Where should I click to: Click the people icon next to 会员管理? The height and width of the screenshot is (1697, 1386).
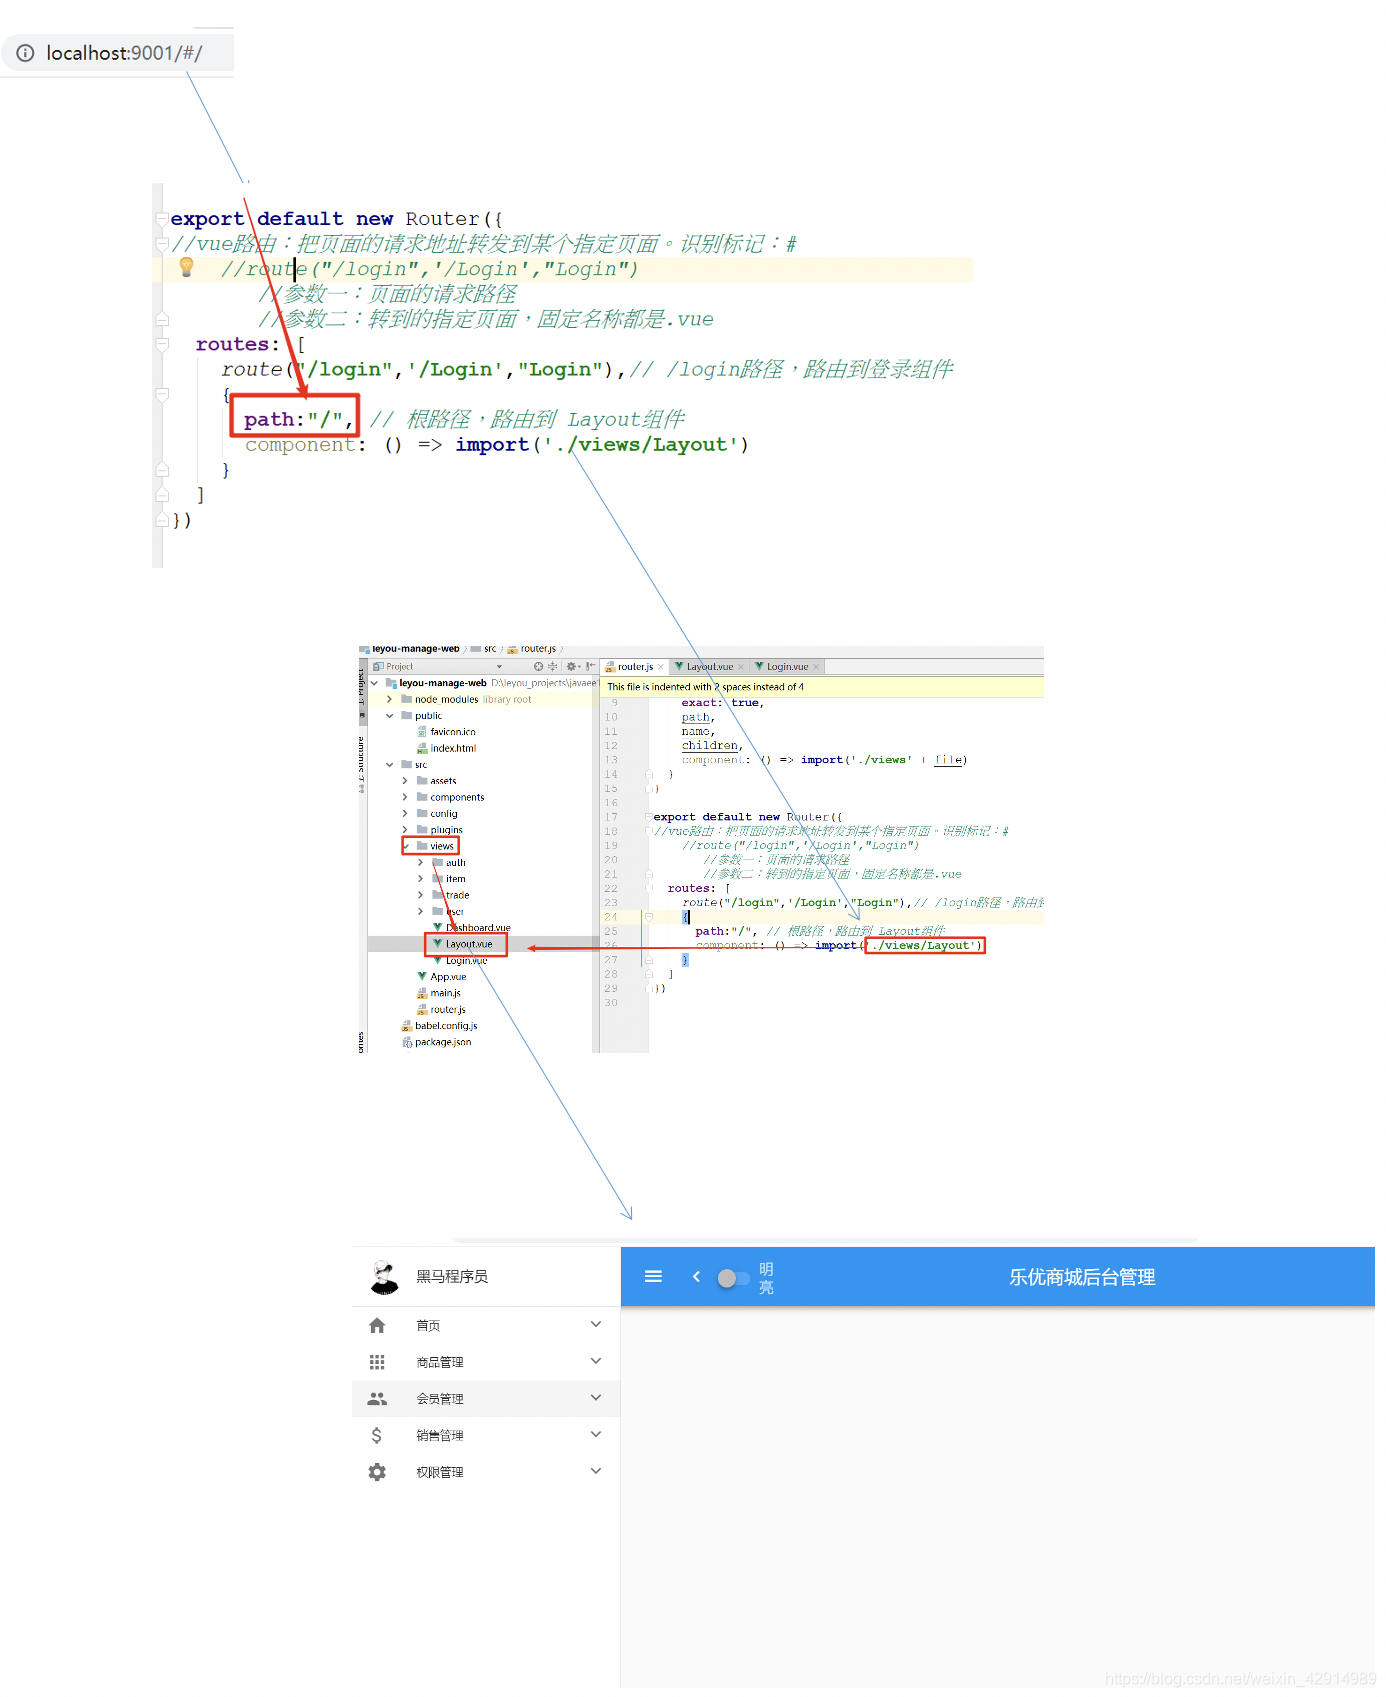pos(377,1398)
